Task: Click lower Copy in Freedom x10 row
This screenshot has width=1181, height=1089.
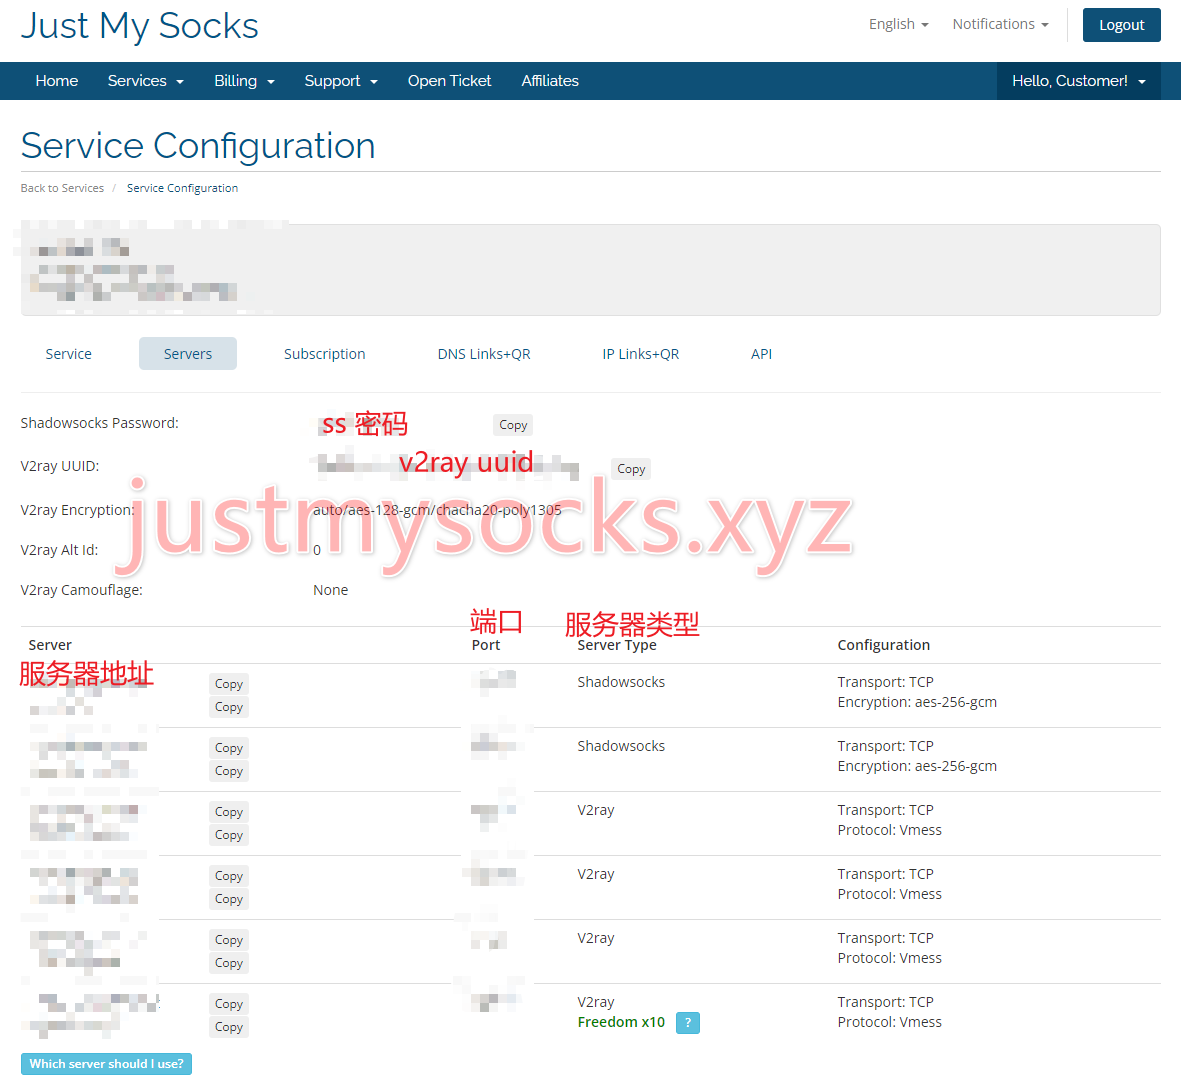Action: pyautogui.click(x=228, y=1027)
